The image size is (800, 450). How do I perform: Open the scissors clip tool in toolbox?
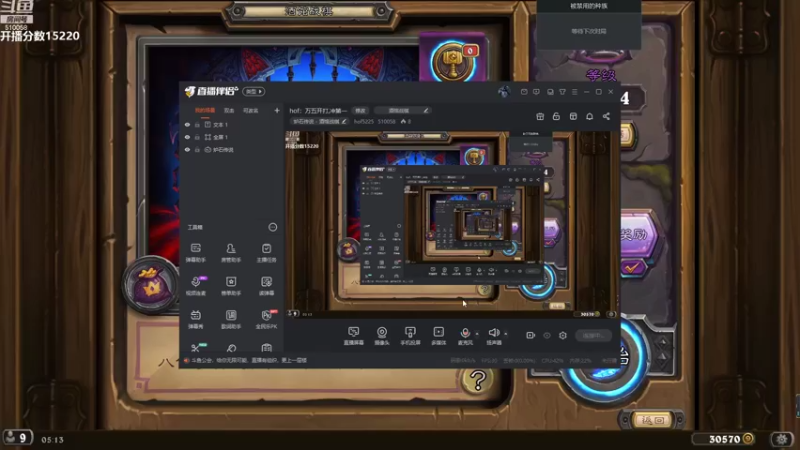(196, 348)
